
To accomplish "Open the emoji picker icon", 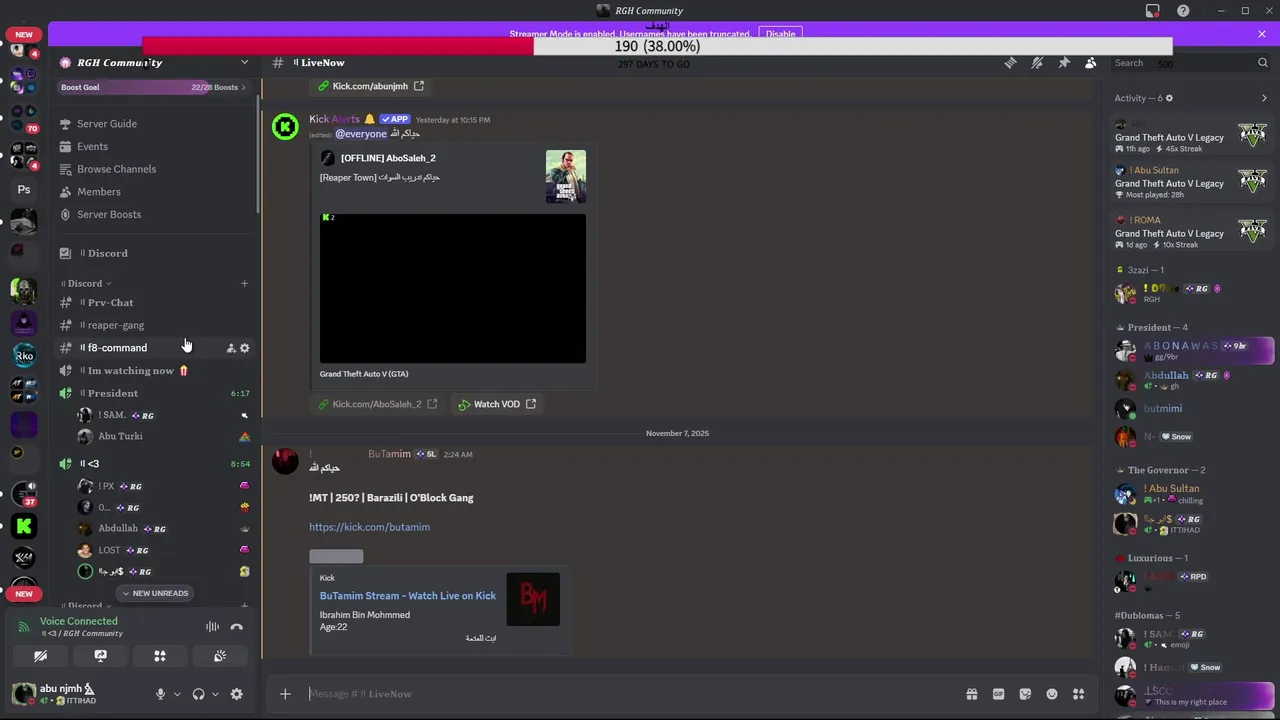I will (x=1052, y=694).
